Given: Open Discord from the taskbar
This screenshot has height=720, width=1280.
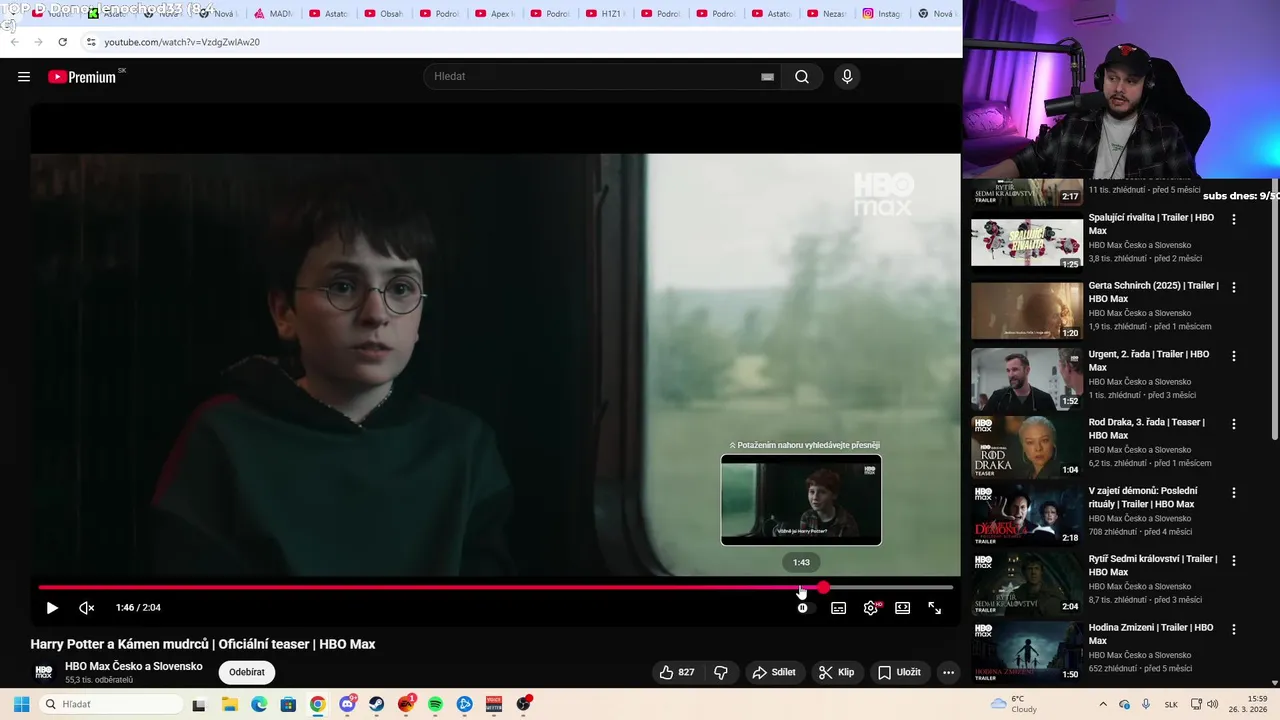Looking at the screenshot, I should (347, 704).
